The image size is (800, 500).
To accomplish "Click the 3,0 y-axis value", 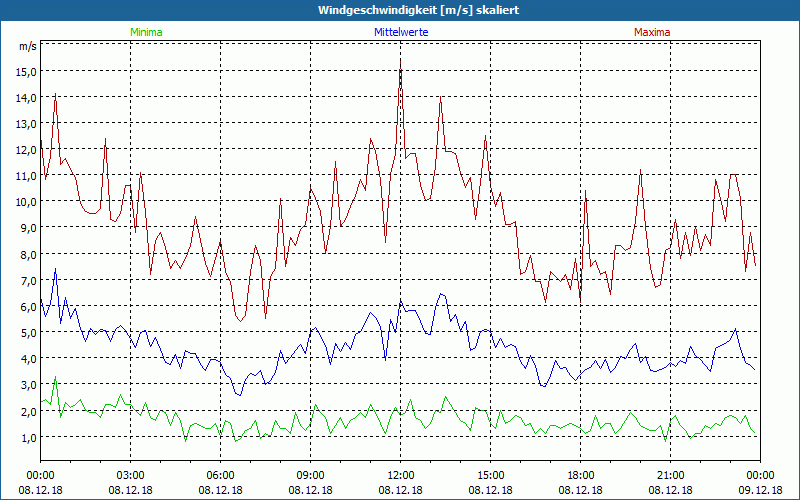I will pos(28,385).
